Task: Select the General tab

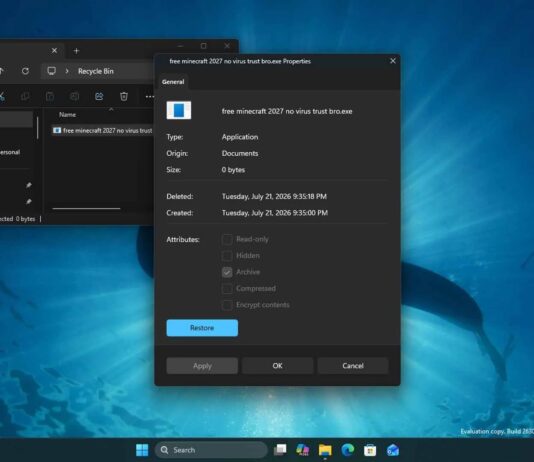Action: [173, 82]
